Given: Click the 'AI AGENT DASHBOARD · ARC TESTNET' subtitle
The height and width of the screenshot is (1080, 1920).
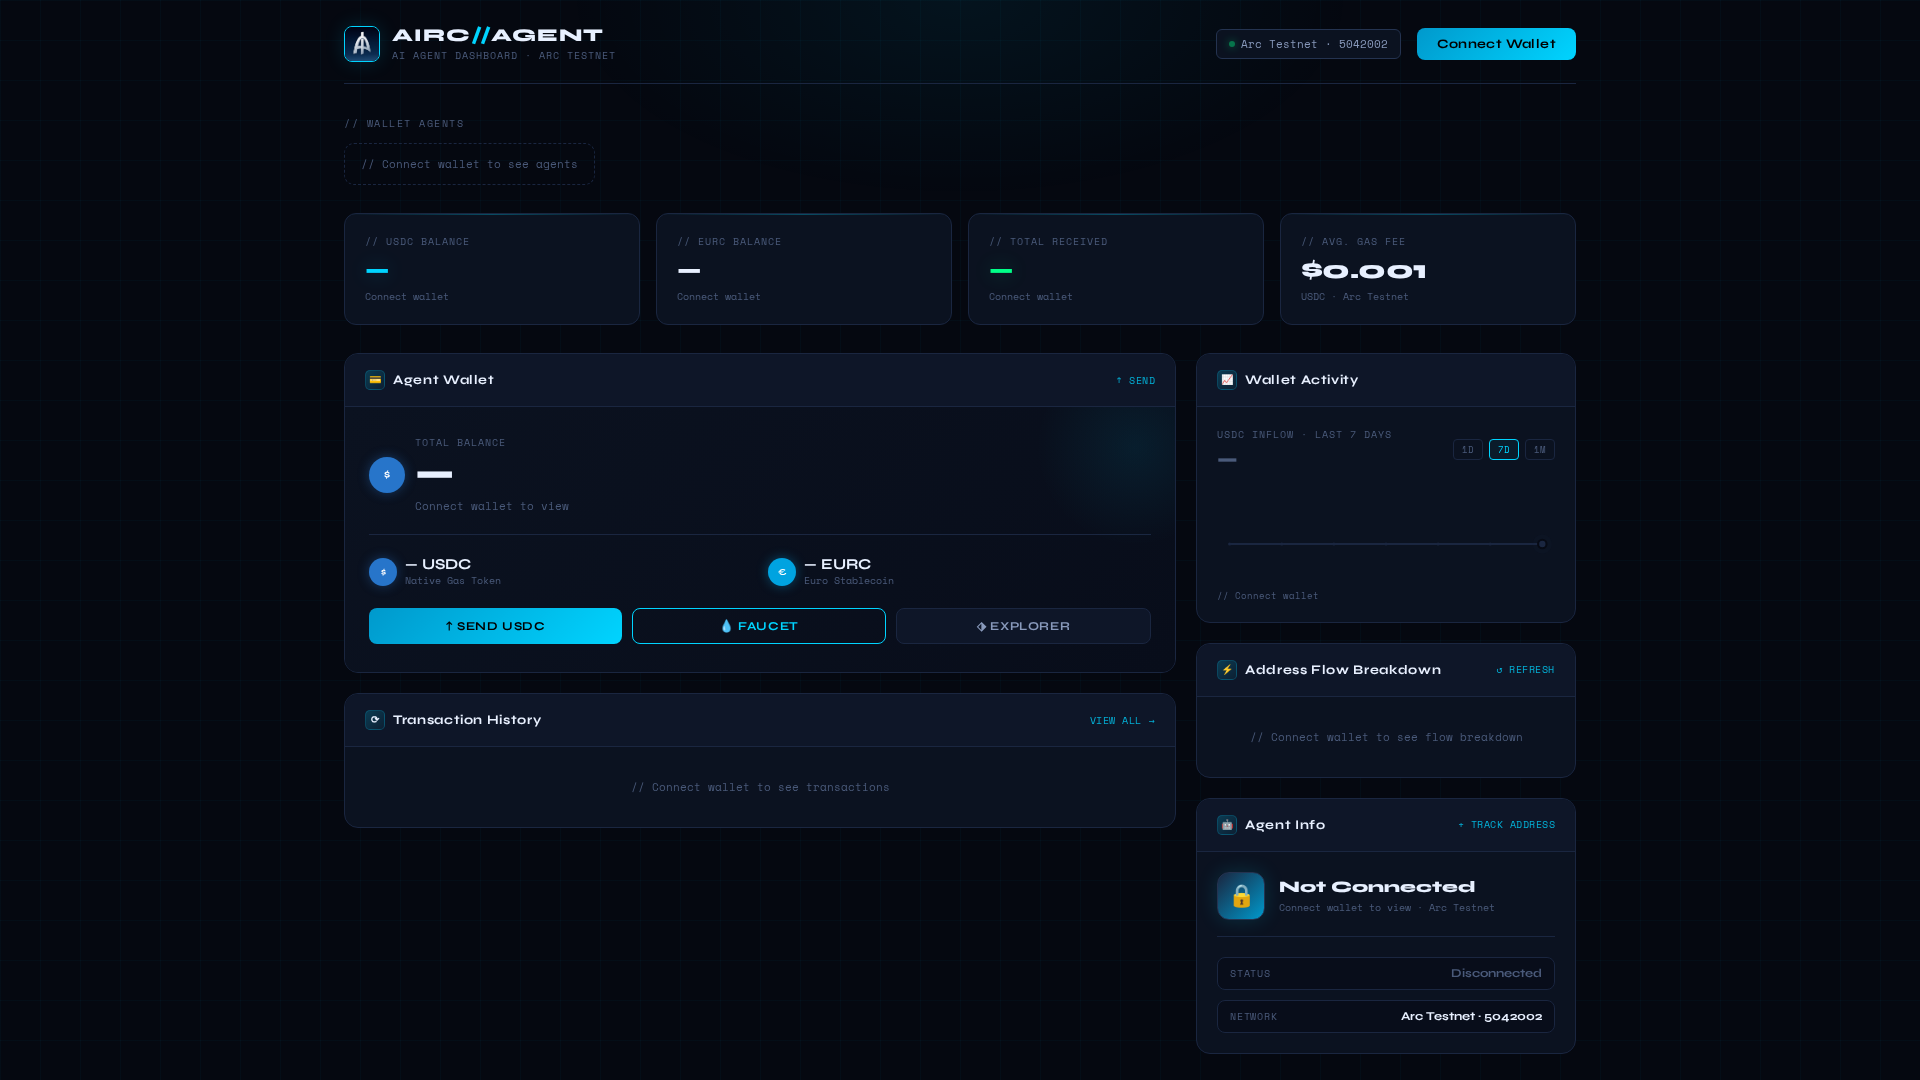Looking at the screenshot, I should coord(504,56).
